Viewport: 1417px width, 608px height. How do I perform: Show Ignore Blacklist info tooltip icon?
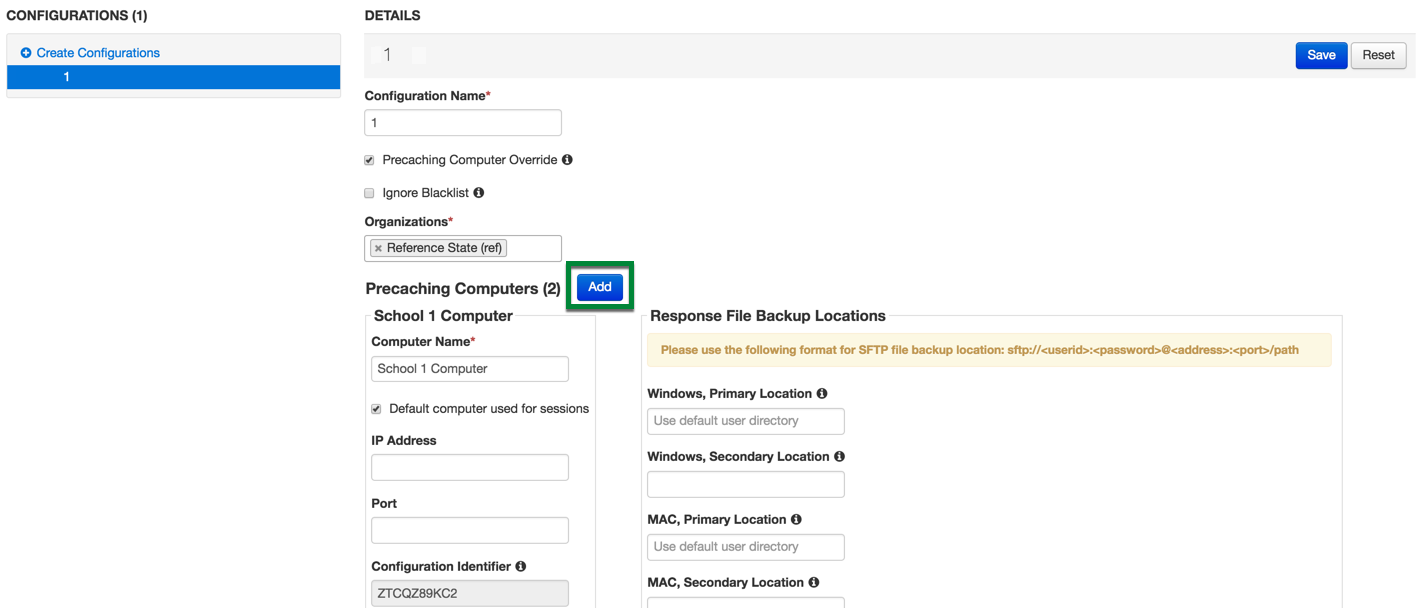(x=478, y=193)
